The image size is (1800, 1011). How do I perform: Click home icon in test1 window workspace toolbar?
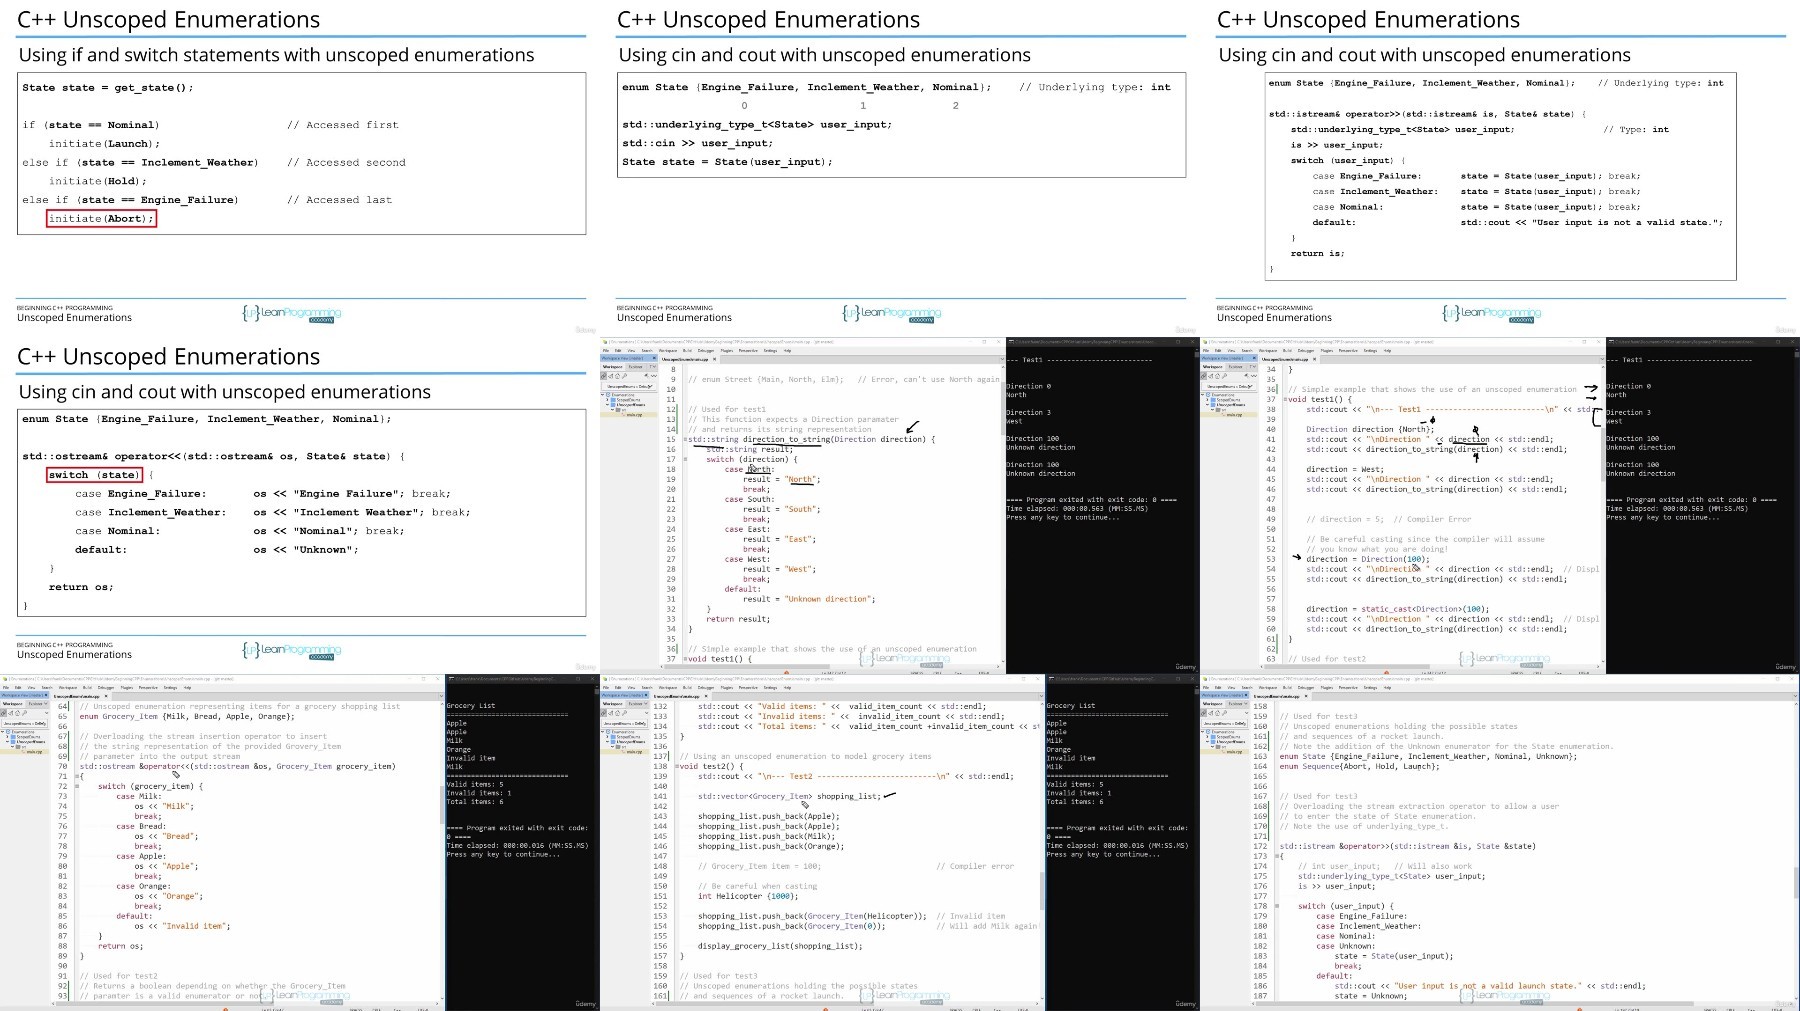[x=1217, y=376]
